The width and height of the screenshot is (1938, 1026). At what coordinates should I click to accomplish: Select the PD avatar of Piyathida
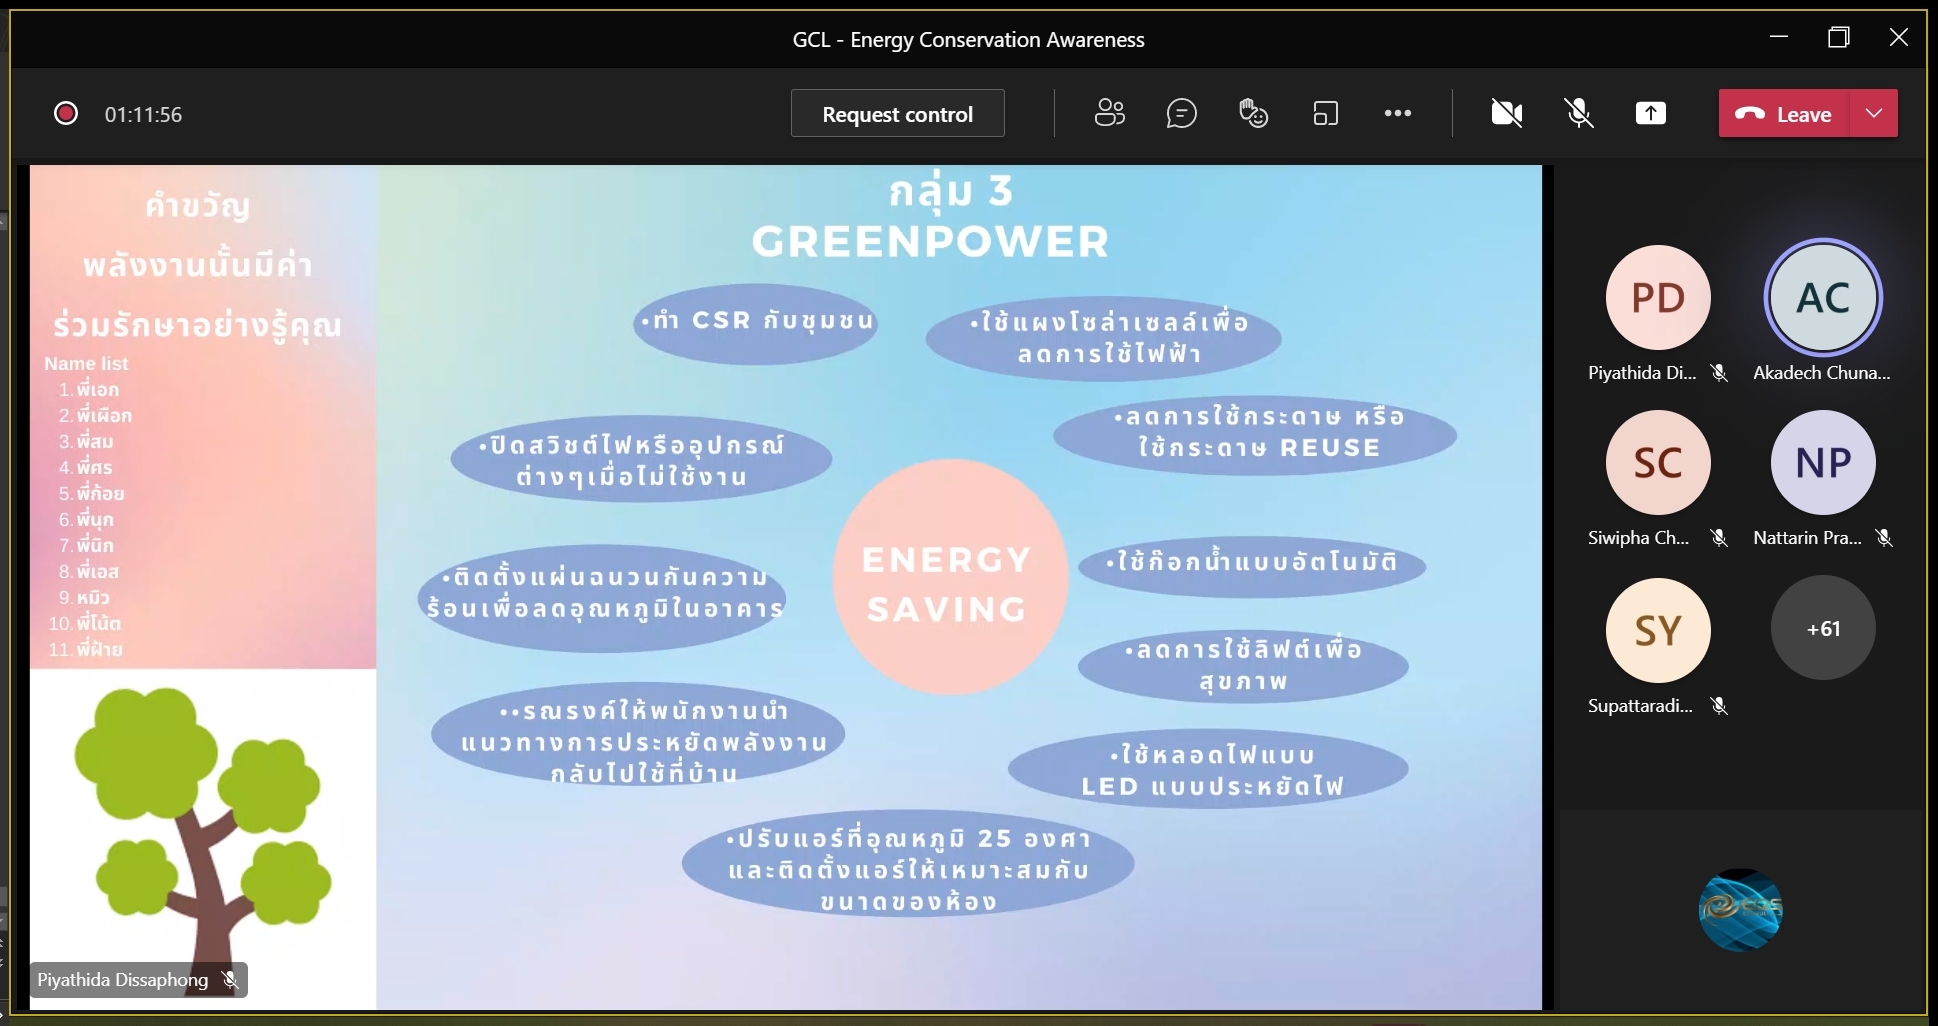click(x=1658, y=298)
